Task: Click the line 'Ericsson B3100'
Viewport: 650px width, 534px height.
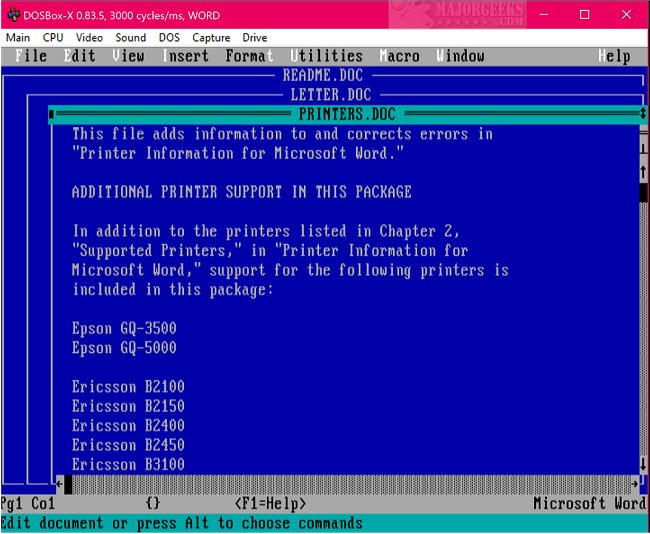Action: (x=128, y=464)
